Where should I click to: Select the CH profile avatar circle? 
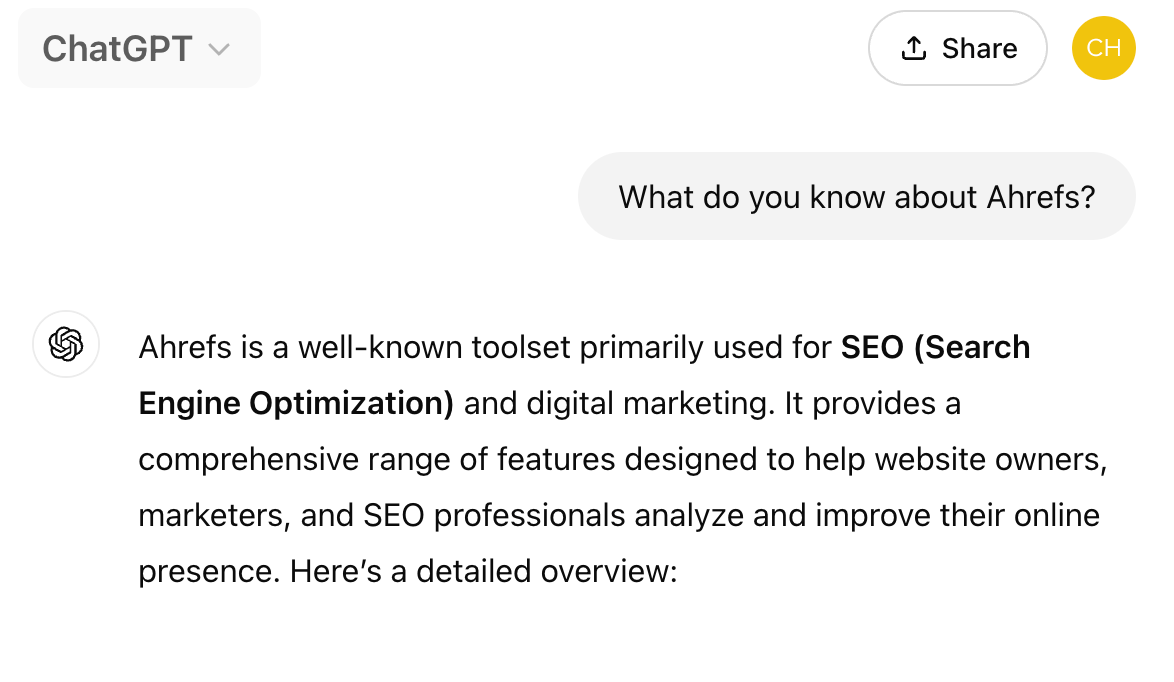pyautogui.click(x=1103, y=47)
